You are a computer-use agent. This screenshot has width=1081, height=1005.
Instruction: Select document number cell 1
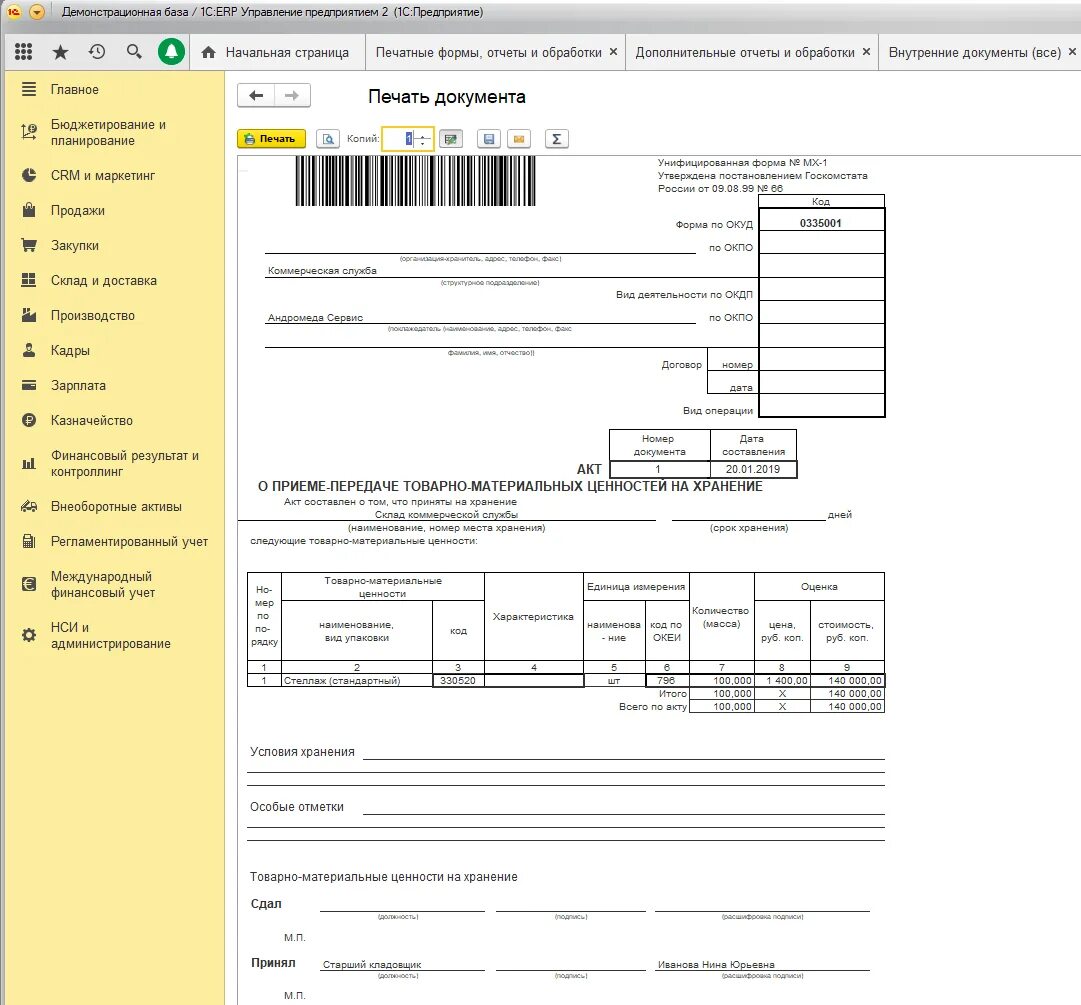660,469
